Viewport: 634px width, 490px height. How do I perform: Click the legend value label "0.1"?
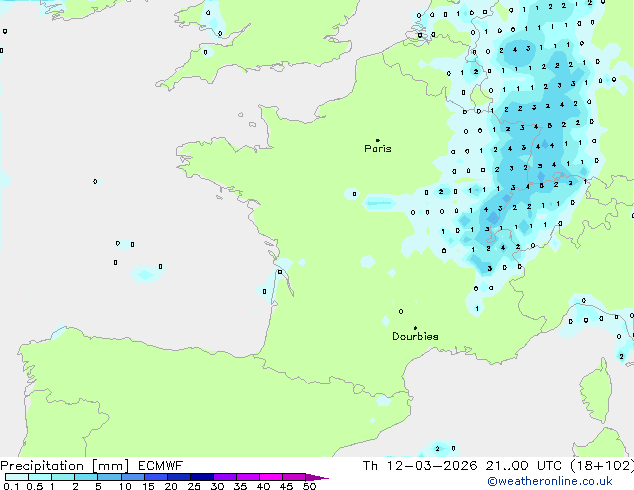pyautogui.click(x=11, y=486)
